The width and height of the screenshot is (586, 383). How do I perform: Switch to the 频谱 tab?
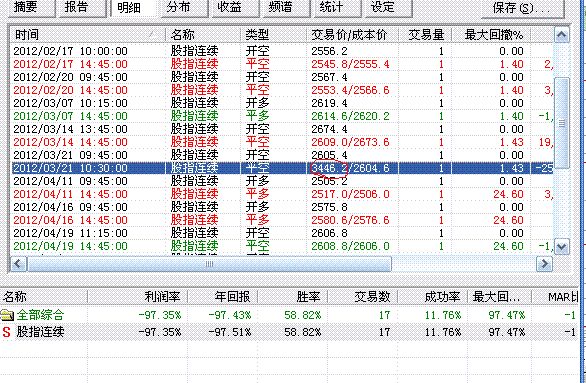(286, 8)
